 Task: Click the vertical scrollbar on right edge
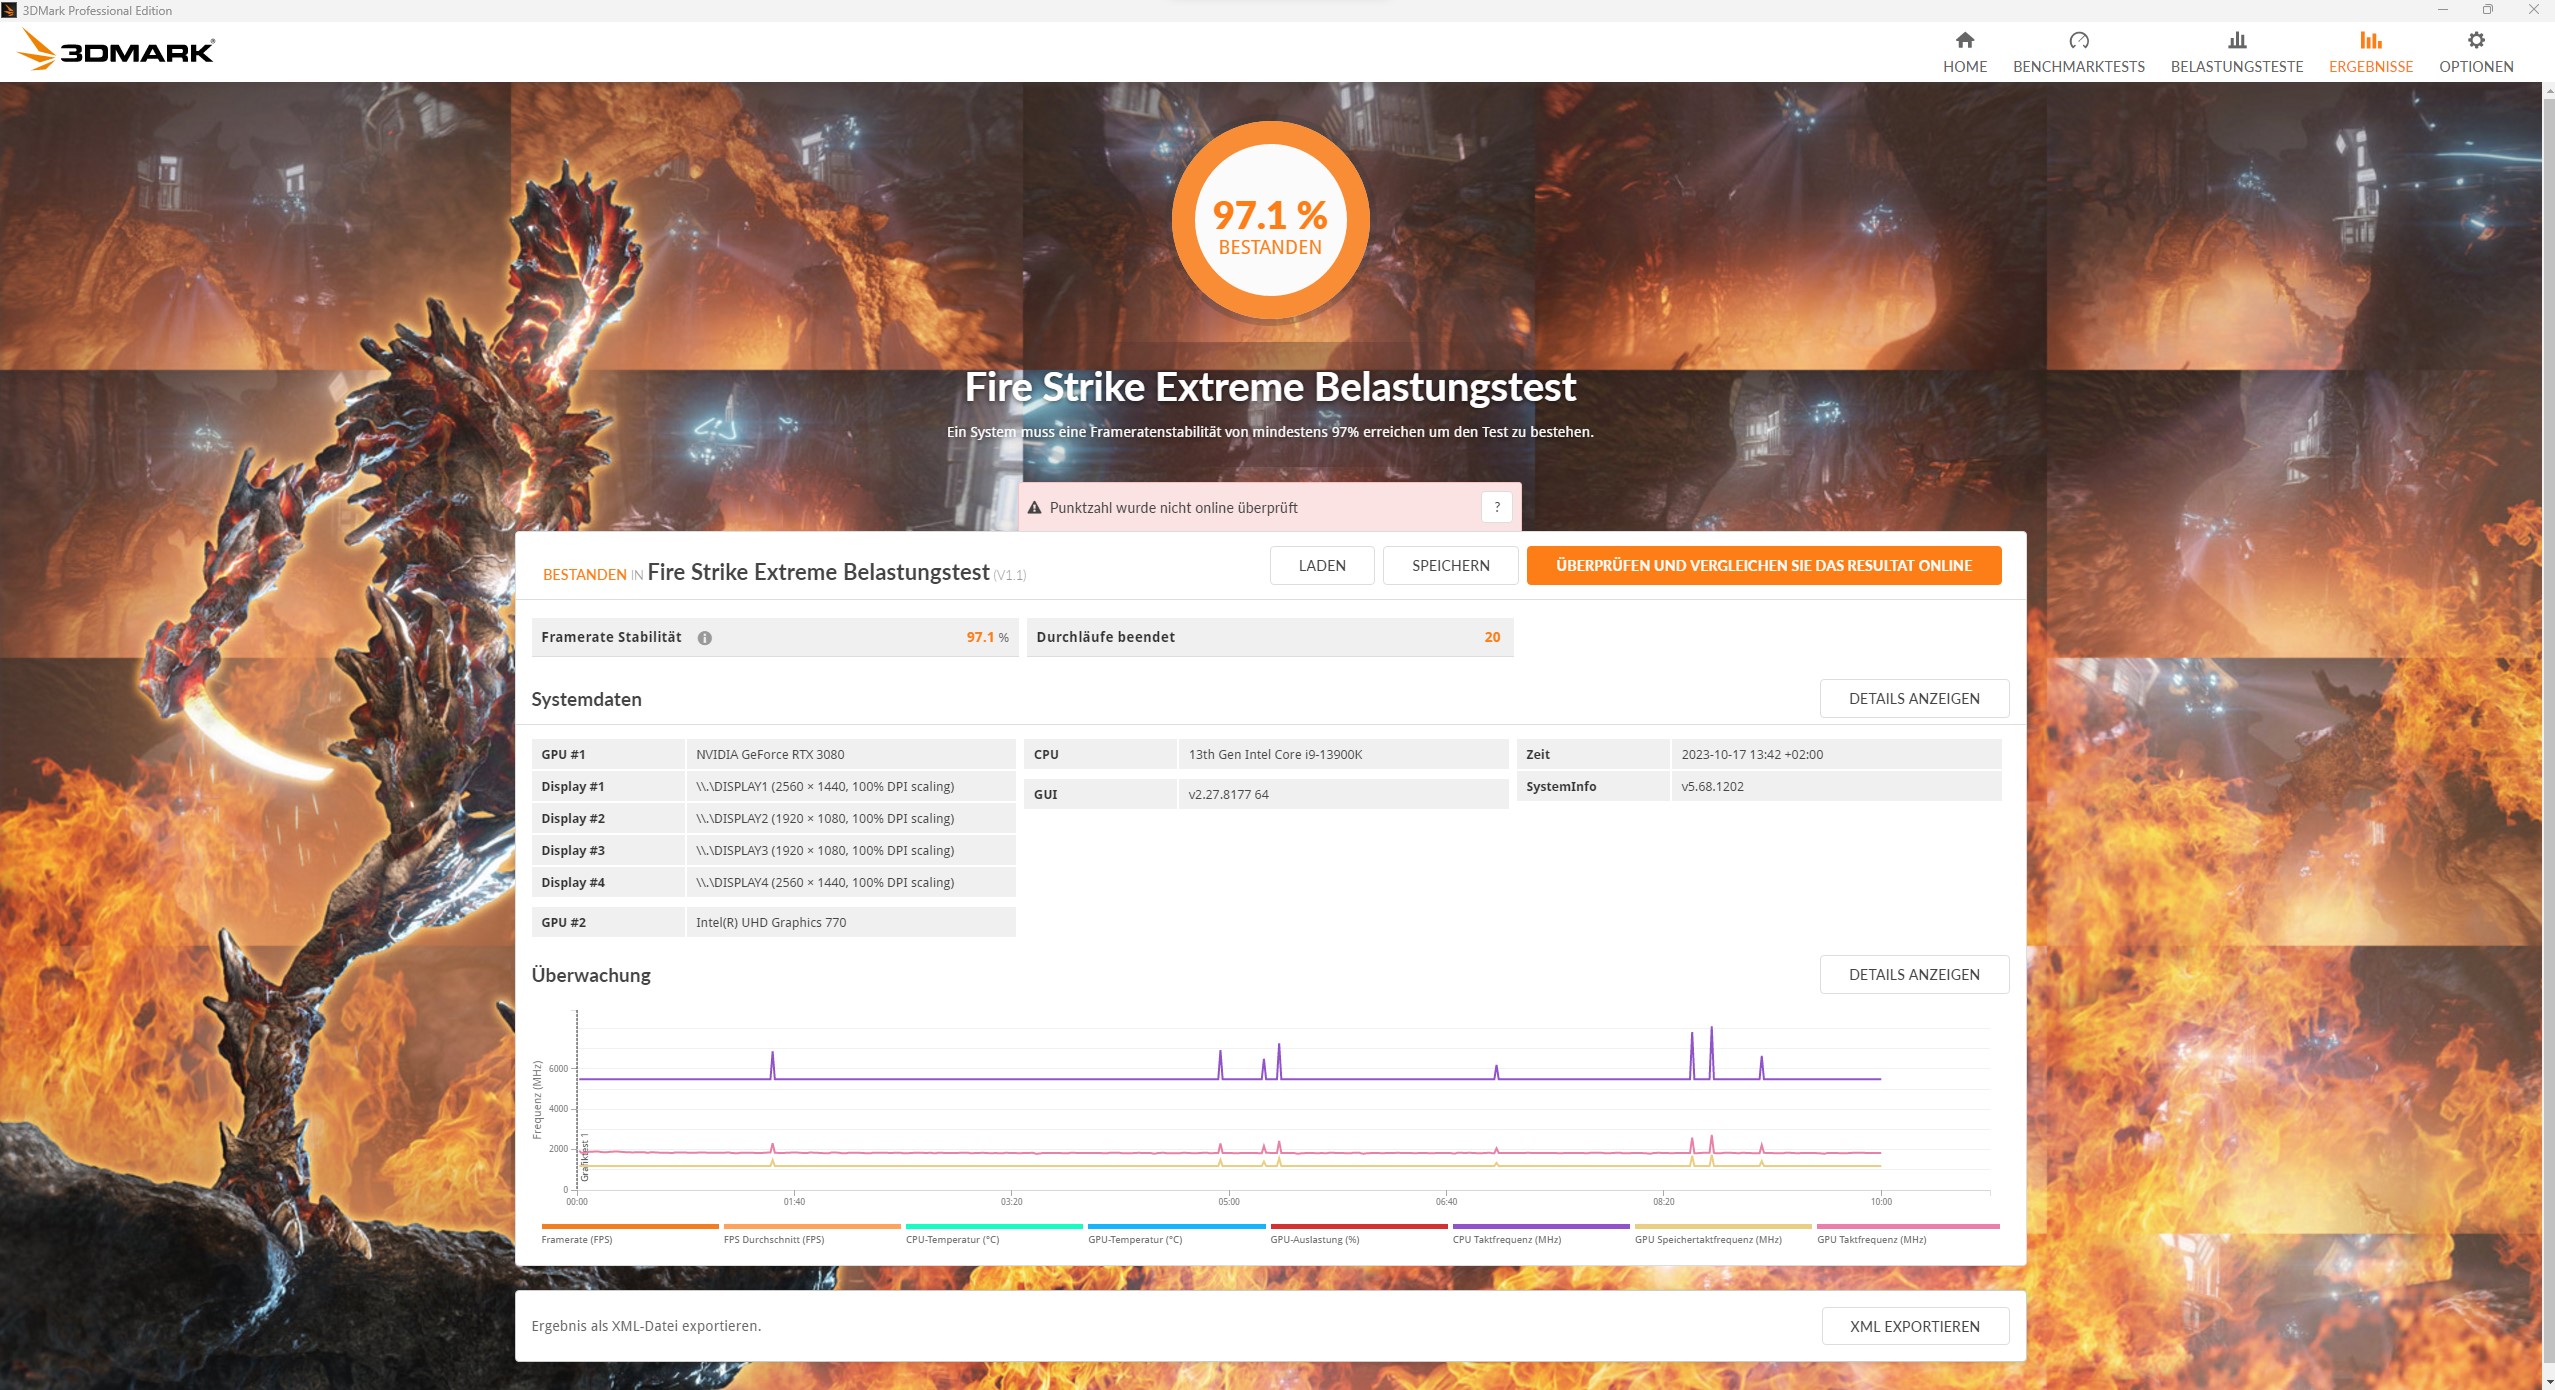tap(2547, 700)
